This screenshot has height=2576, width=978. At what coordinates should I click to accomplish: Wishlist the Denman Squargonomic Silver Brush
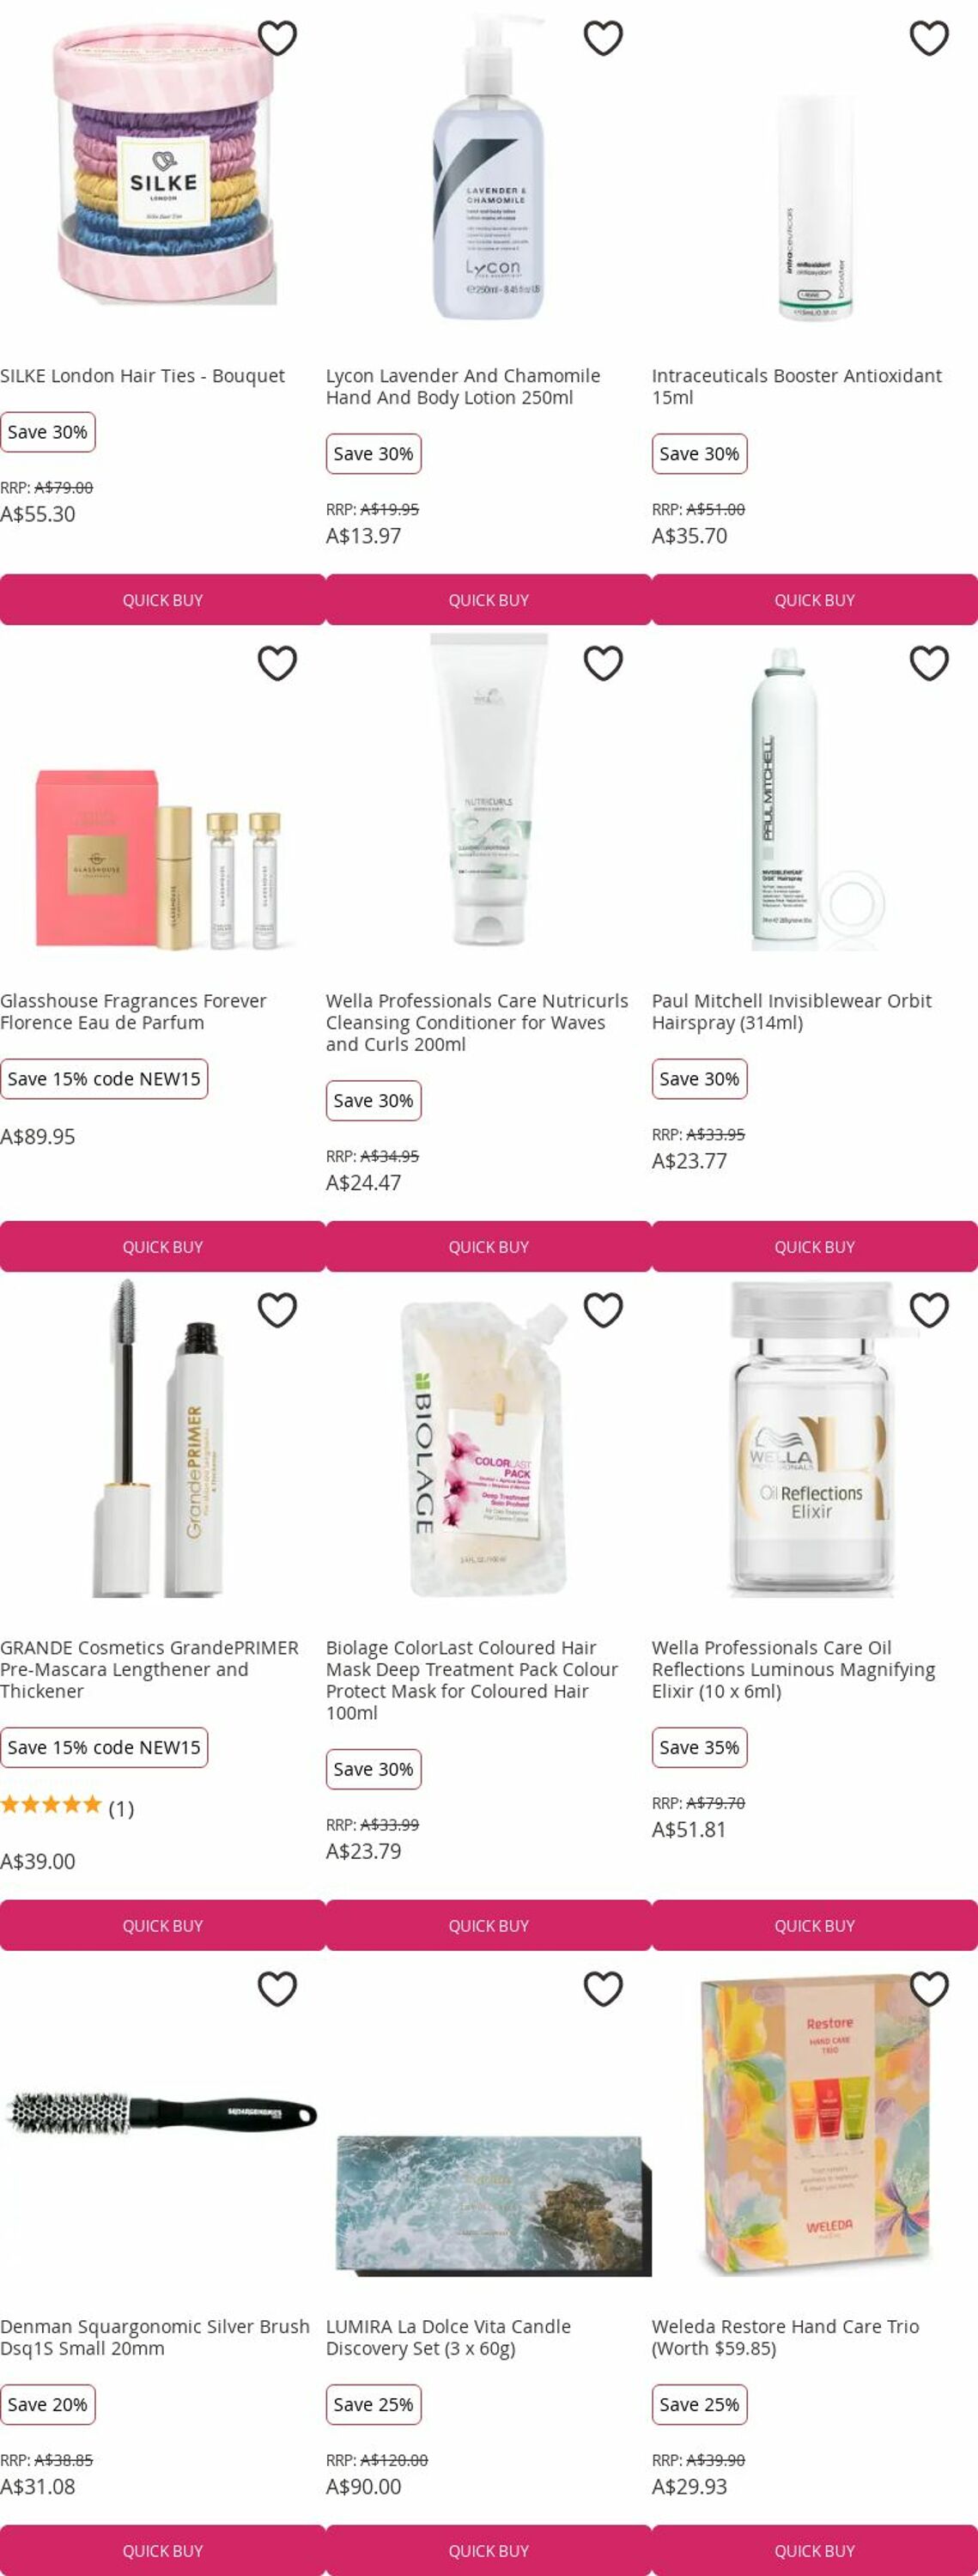277,1989
